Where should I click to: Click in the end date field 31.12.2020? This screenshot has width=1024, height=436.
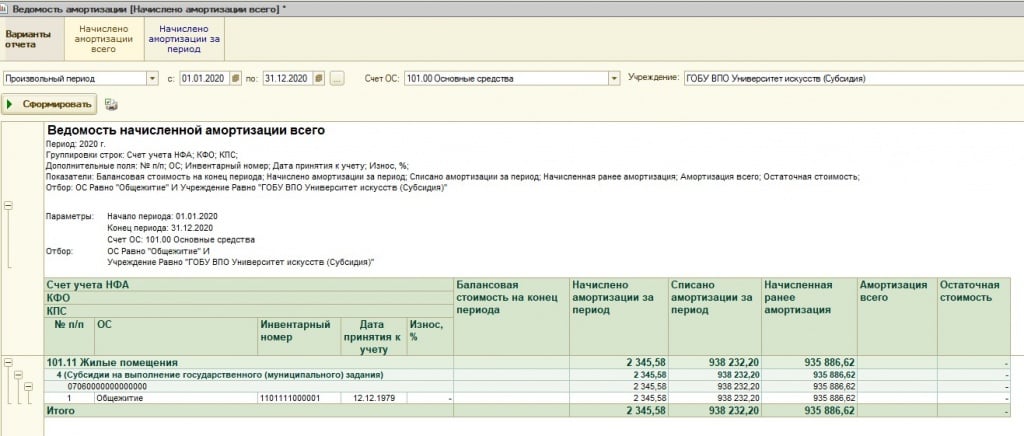click(x=285, y=78)
